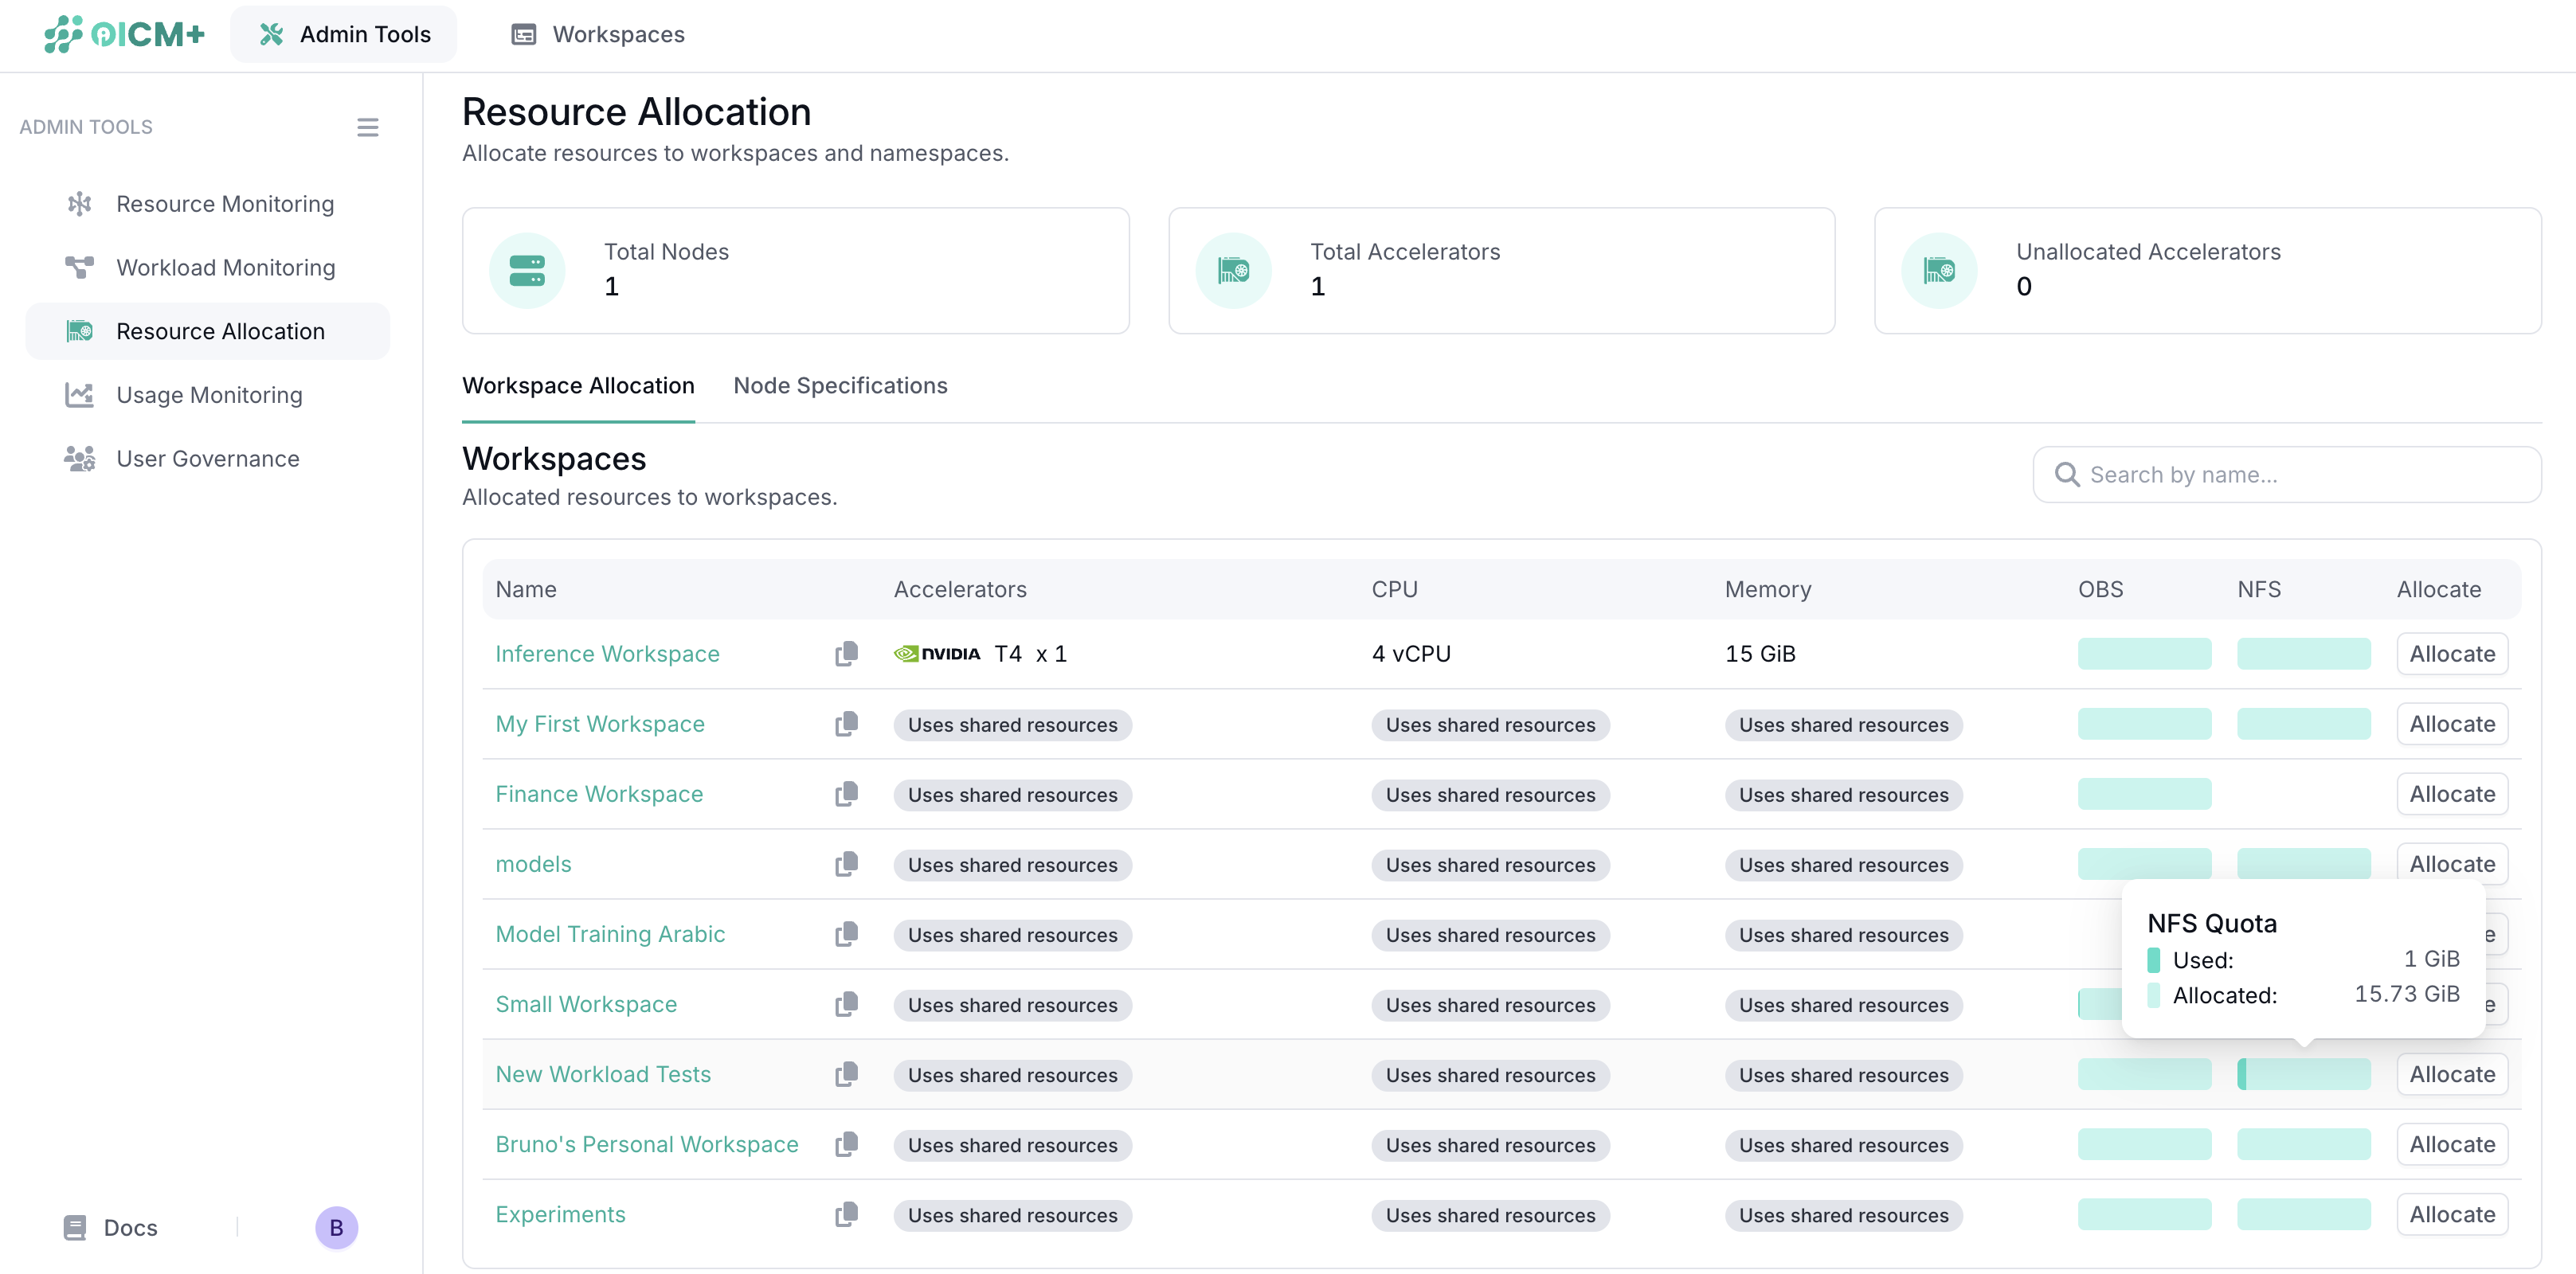Collapse the Admin Tools sidebar menu

(367, 127)
